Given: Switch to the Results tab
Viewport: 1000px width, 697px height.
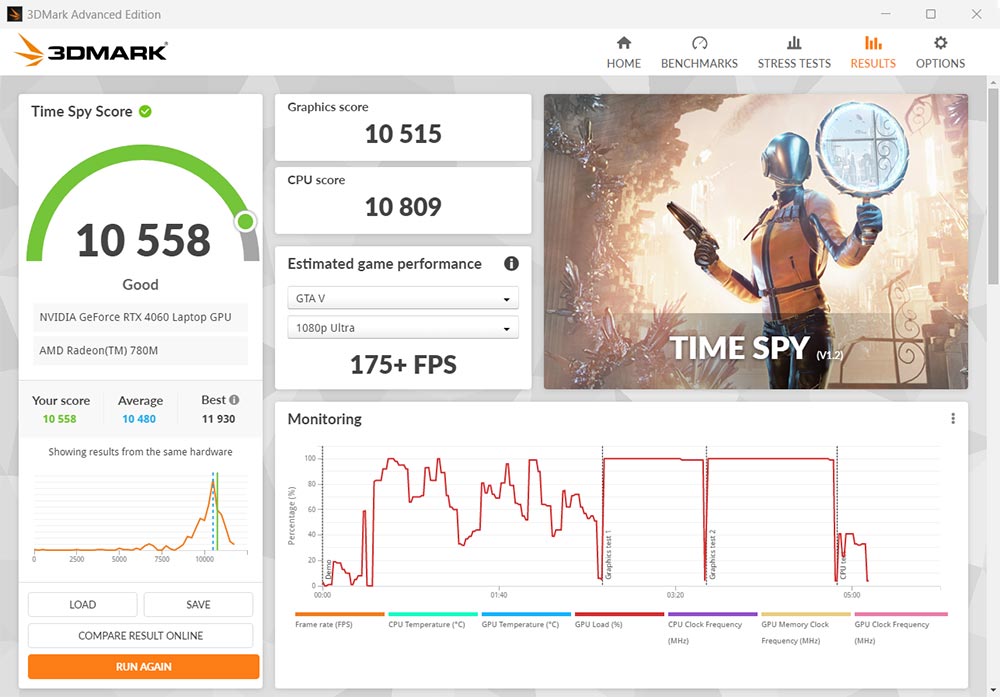Looking at the screenshot, I should [873, 52].
